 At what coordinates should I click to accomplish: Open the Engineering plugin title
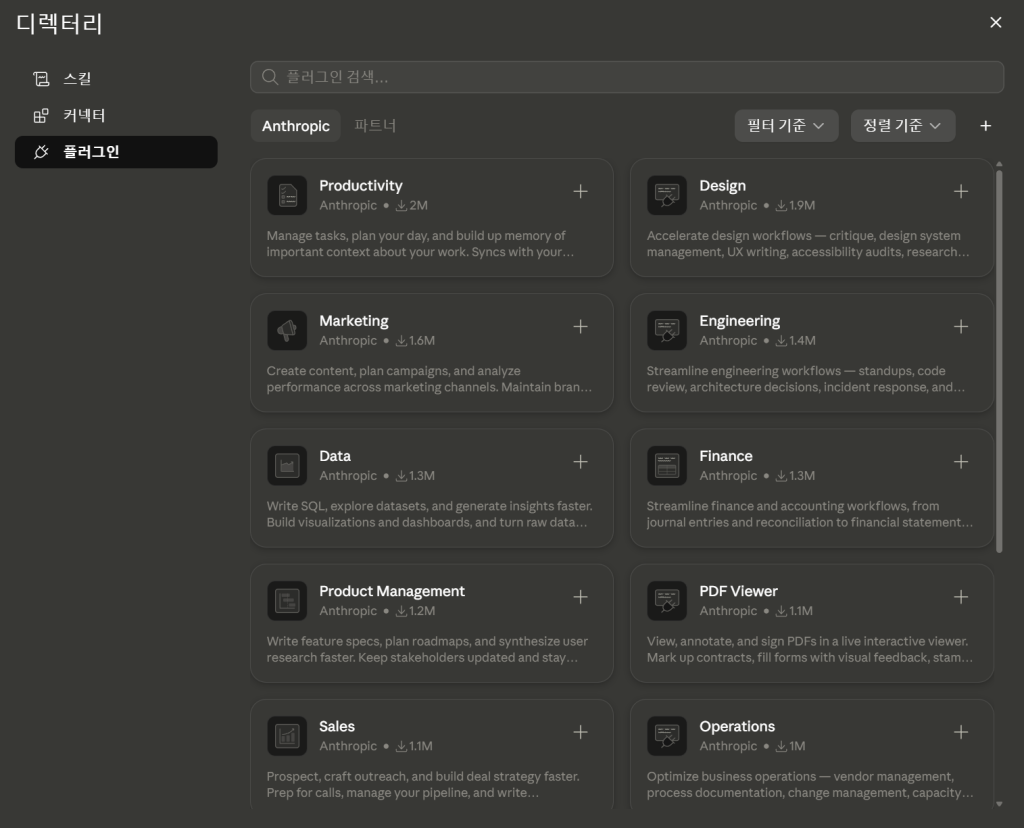tap(739, 321)
